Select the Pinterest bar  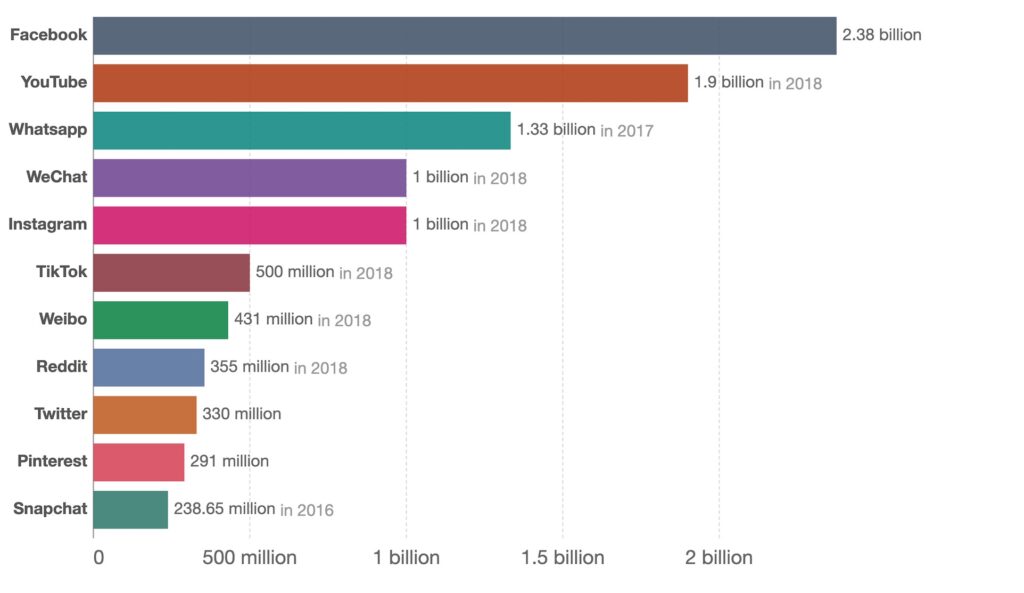click(x=138, y=462)
